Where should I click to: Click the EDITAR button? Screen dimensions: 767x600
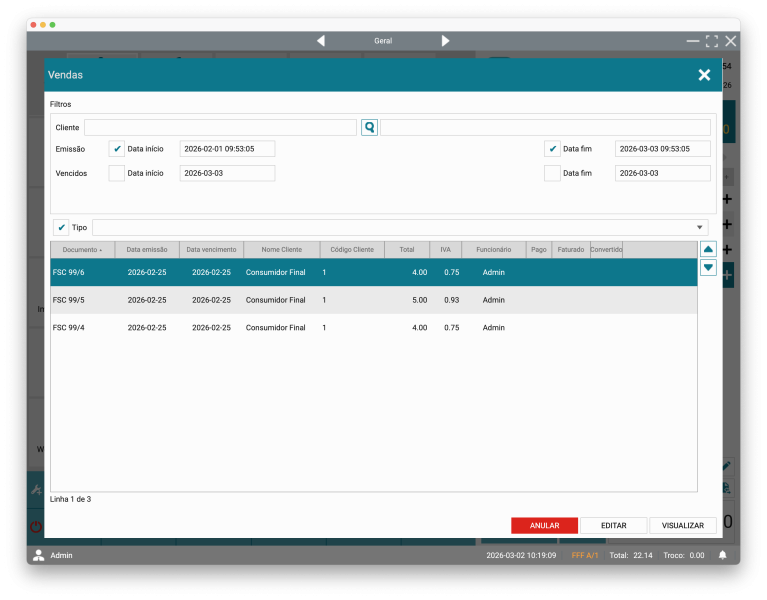pos(613,525)
